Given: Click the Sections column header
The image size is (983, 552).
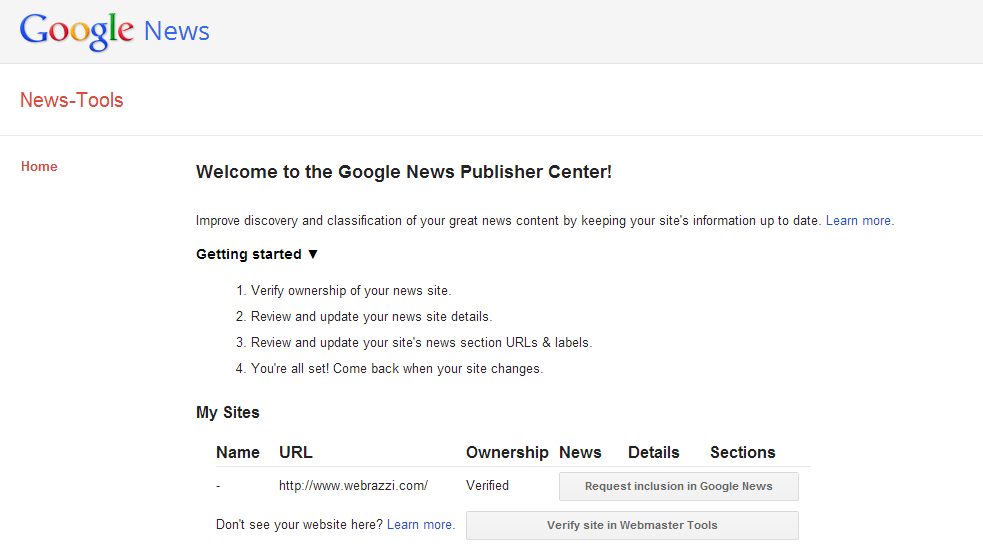Looking at the screenshot, I should tap(742, 452).
